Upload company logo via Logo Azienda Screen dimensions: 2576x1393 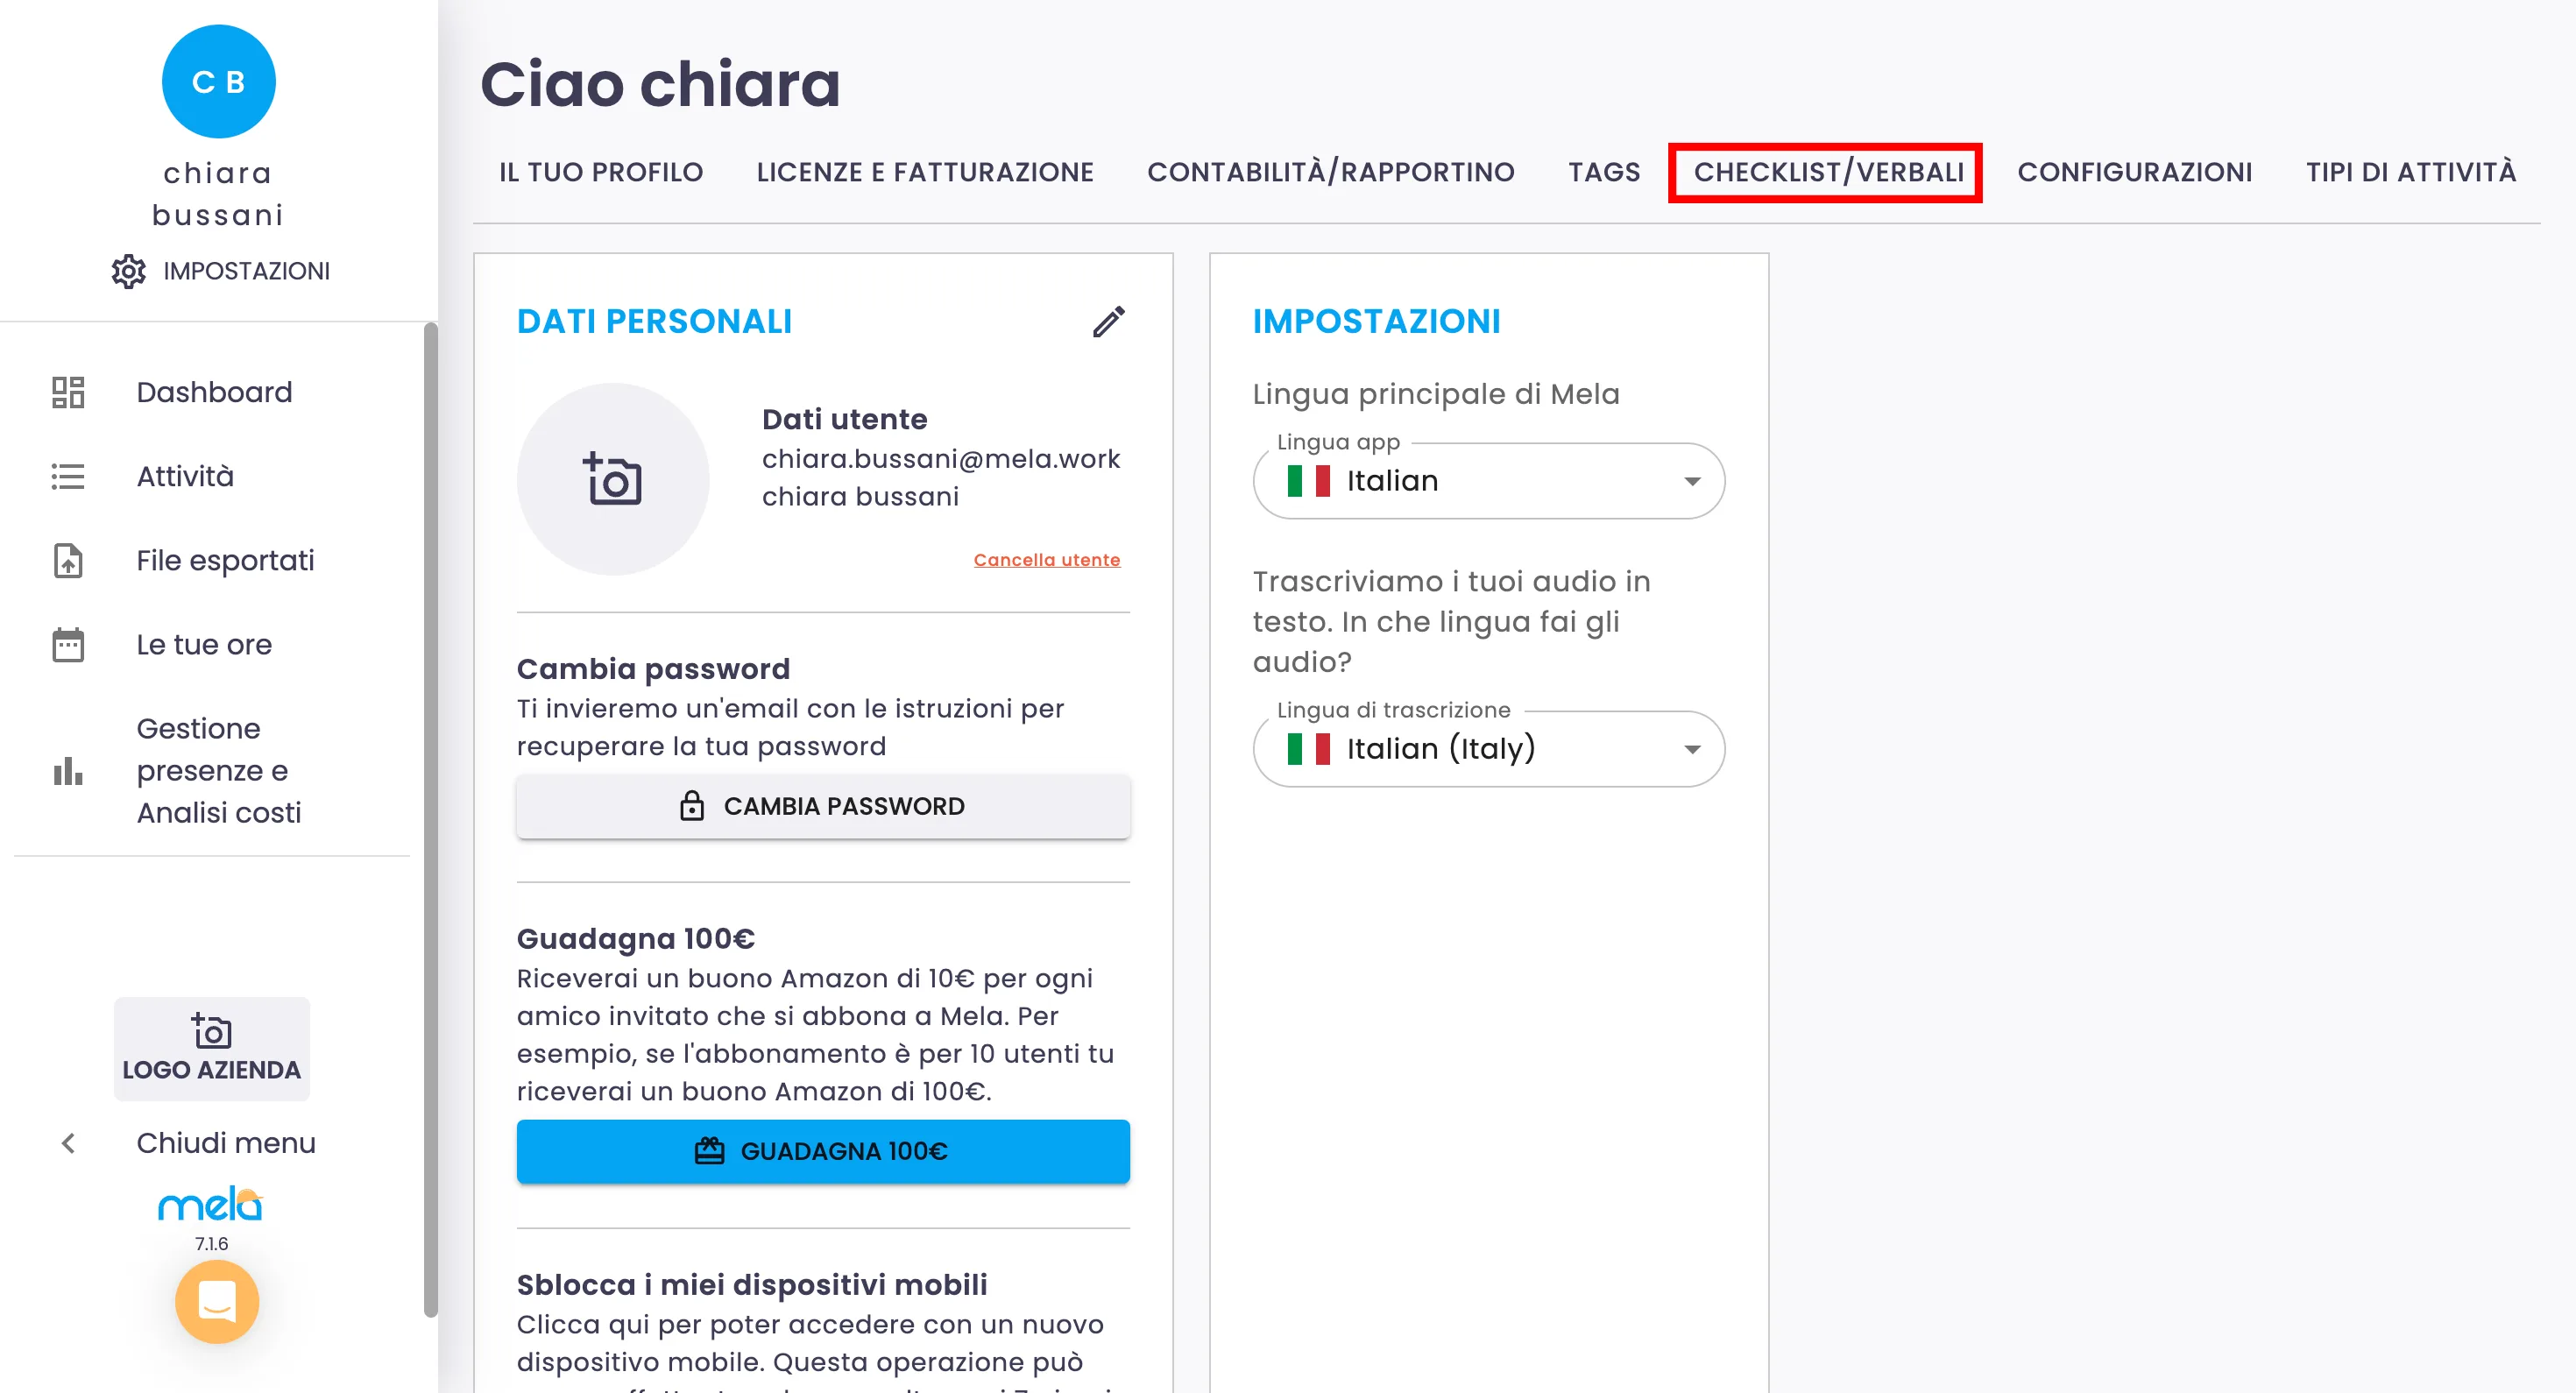click(x=211, y=1048)
